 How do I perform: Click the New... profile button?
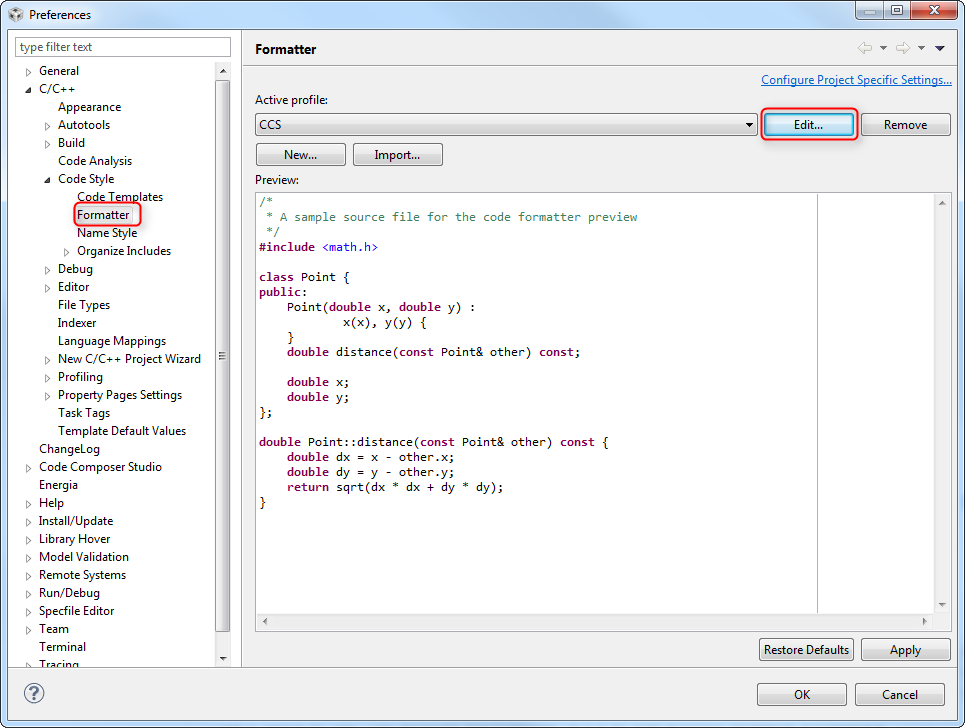pos(300,154)
